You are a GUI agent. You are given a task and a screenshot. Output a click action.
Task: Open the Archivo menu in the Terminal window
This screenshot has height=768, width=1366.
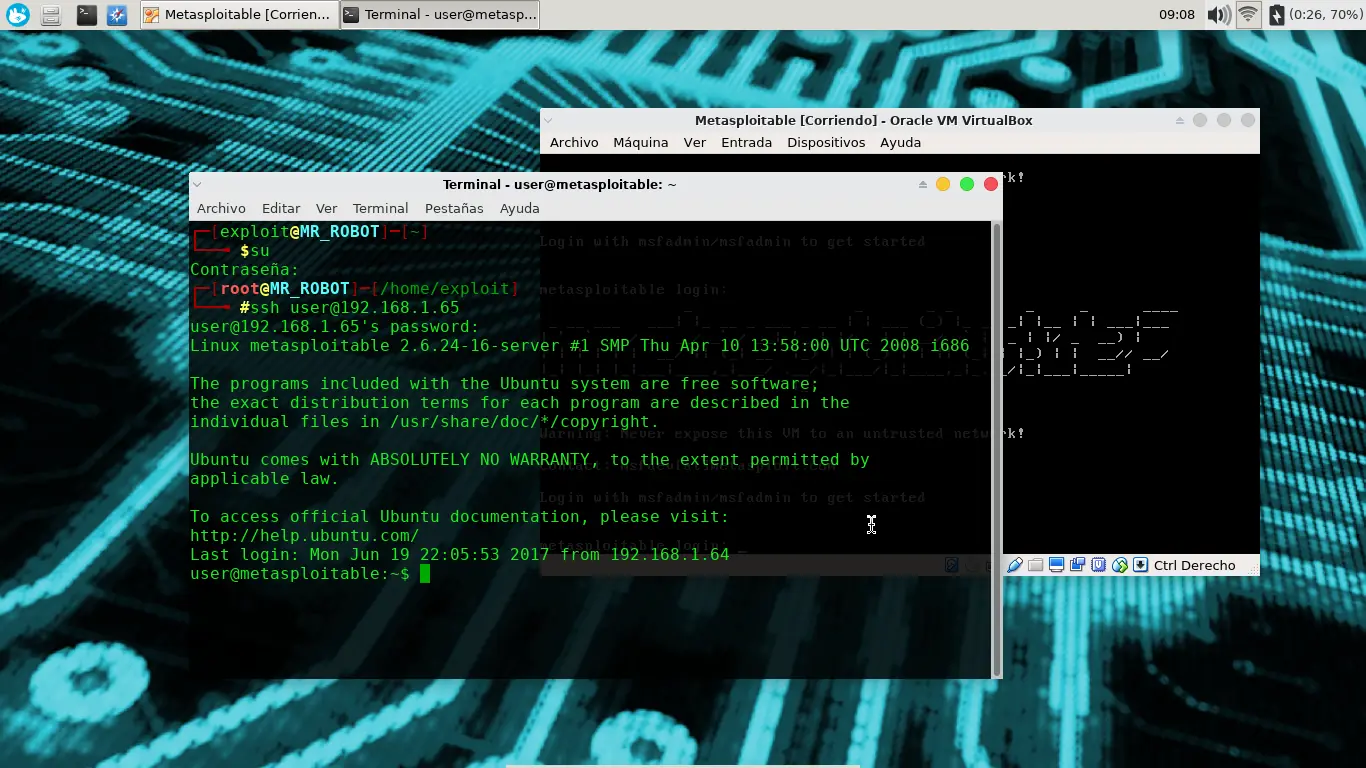pos(221,209)
